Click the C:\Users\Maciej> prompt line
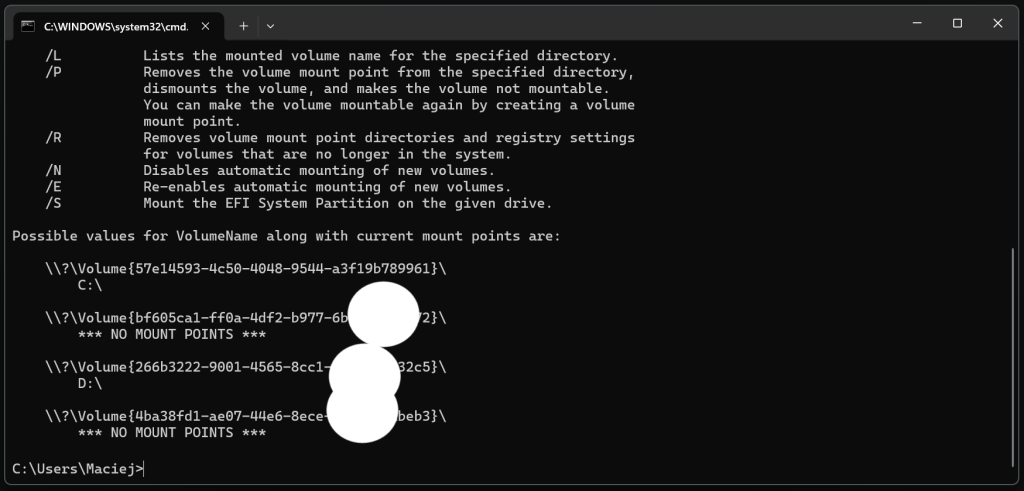1024x491 pixels. pos(78,468)
